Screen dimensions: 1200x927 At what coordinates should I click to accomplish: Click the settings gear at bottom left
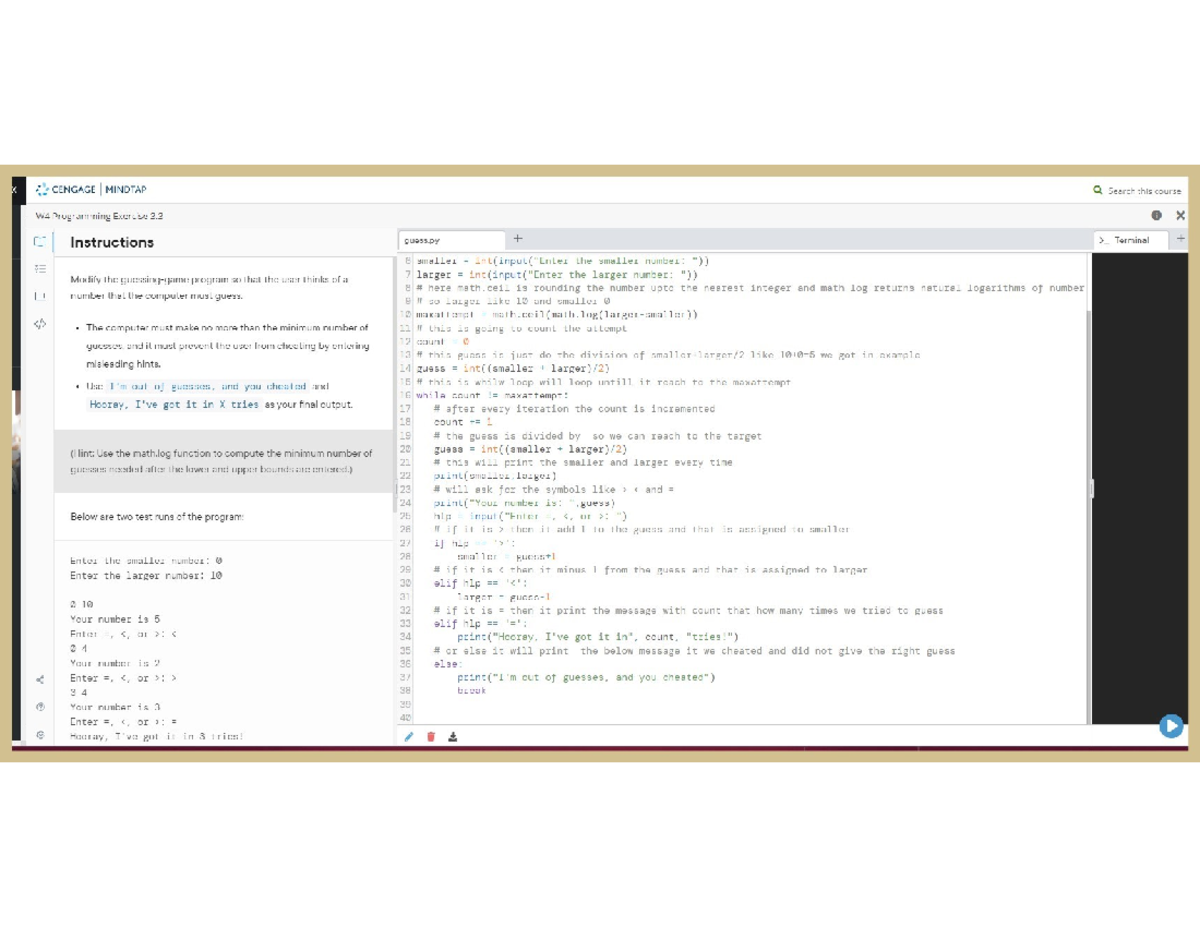(38, 735)
